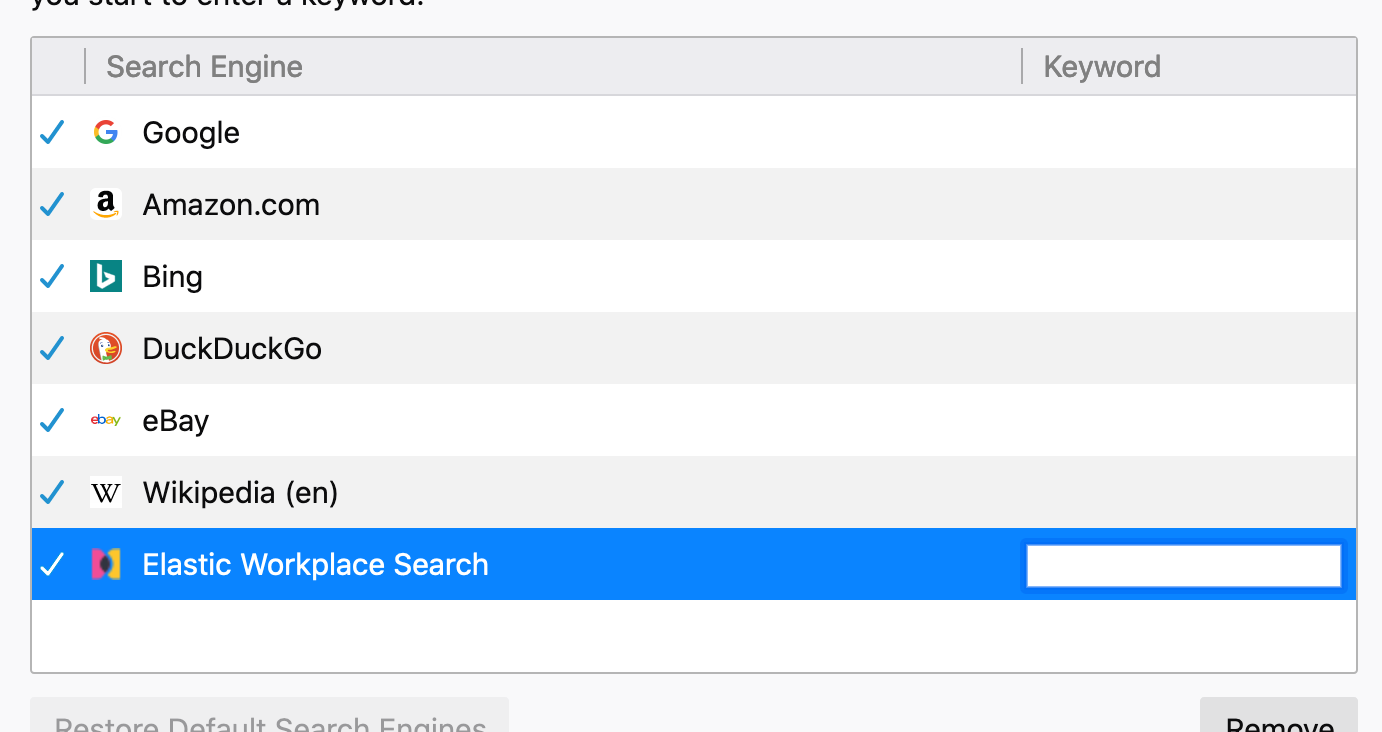1382x732 pixels.
Task: Click the eBay logo icon
Action: 105,419
